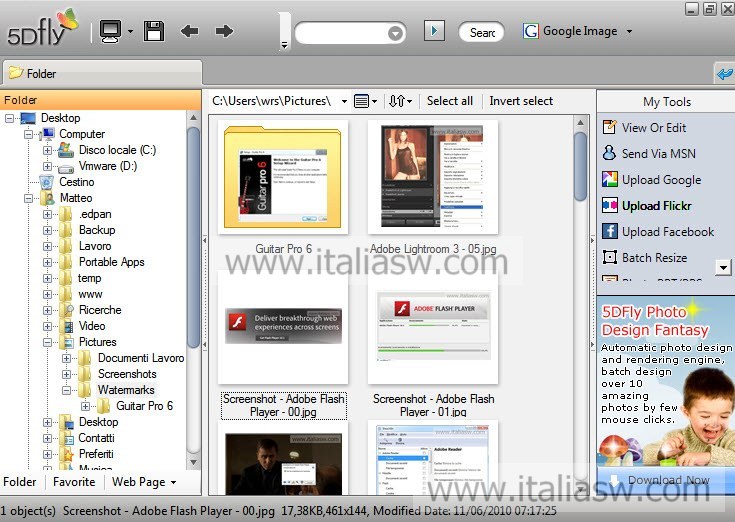Expand My Tools list with down arrow
The width and height of the screenshot is (735, 522).
pyautogui.click(x=723, y=268)
